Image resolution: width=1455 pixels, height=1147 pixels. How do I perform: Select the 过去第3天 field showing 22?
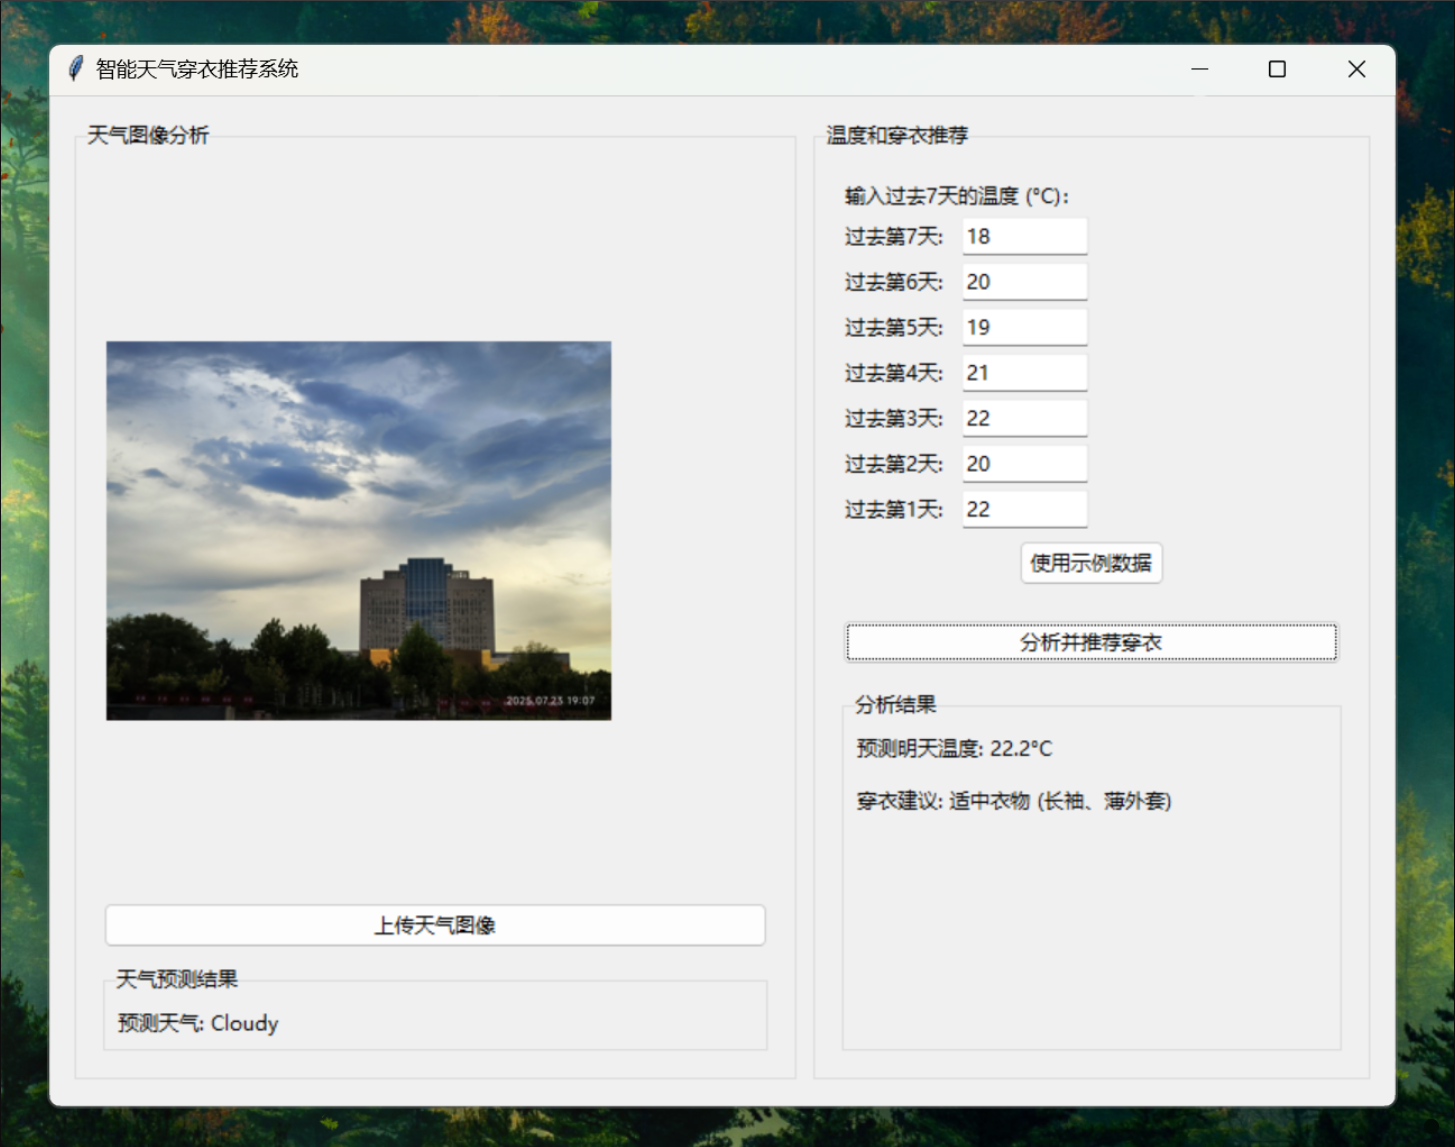[x=1023, y=418]
